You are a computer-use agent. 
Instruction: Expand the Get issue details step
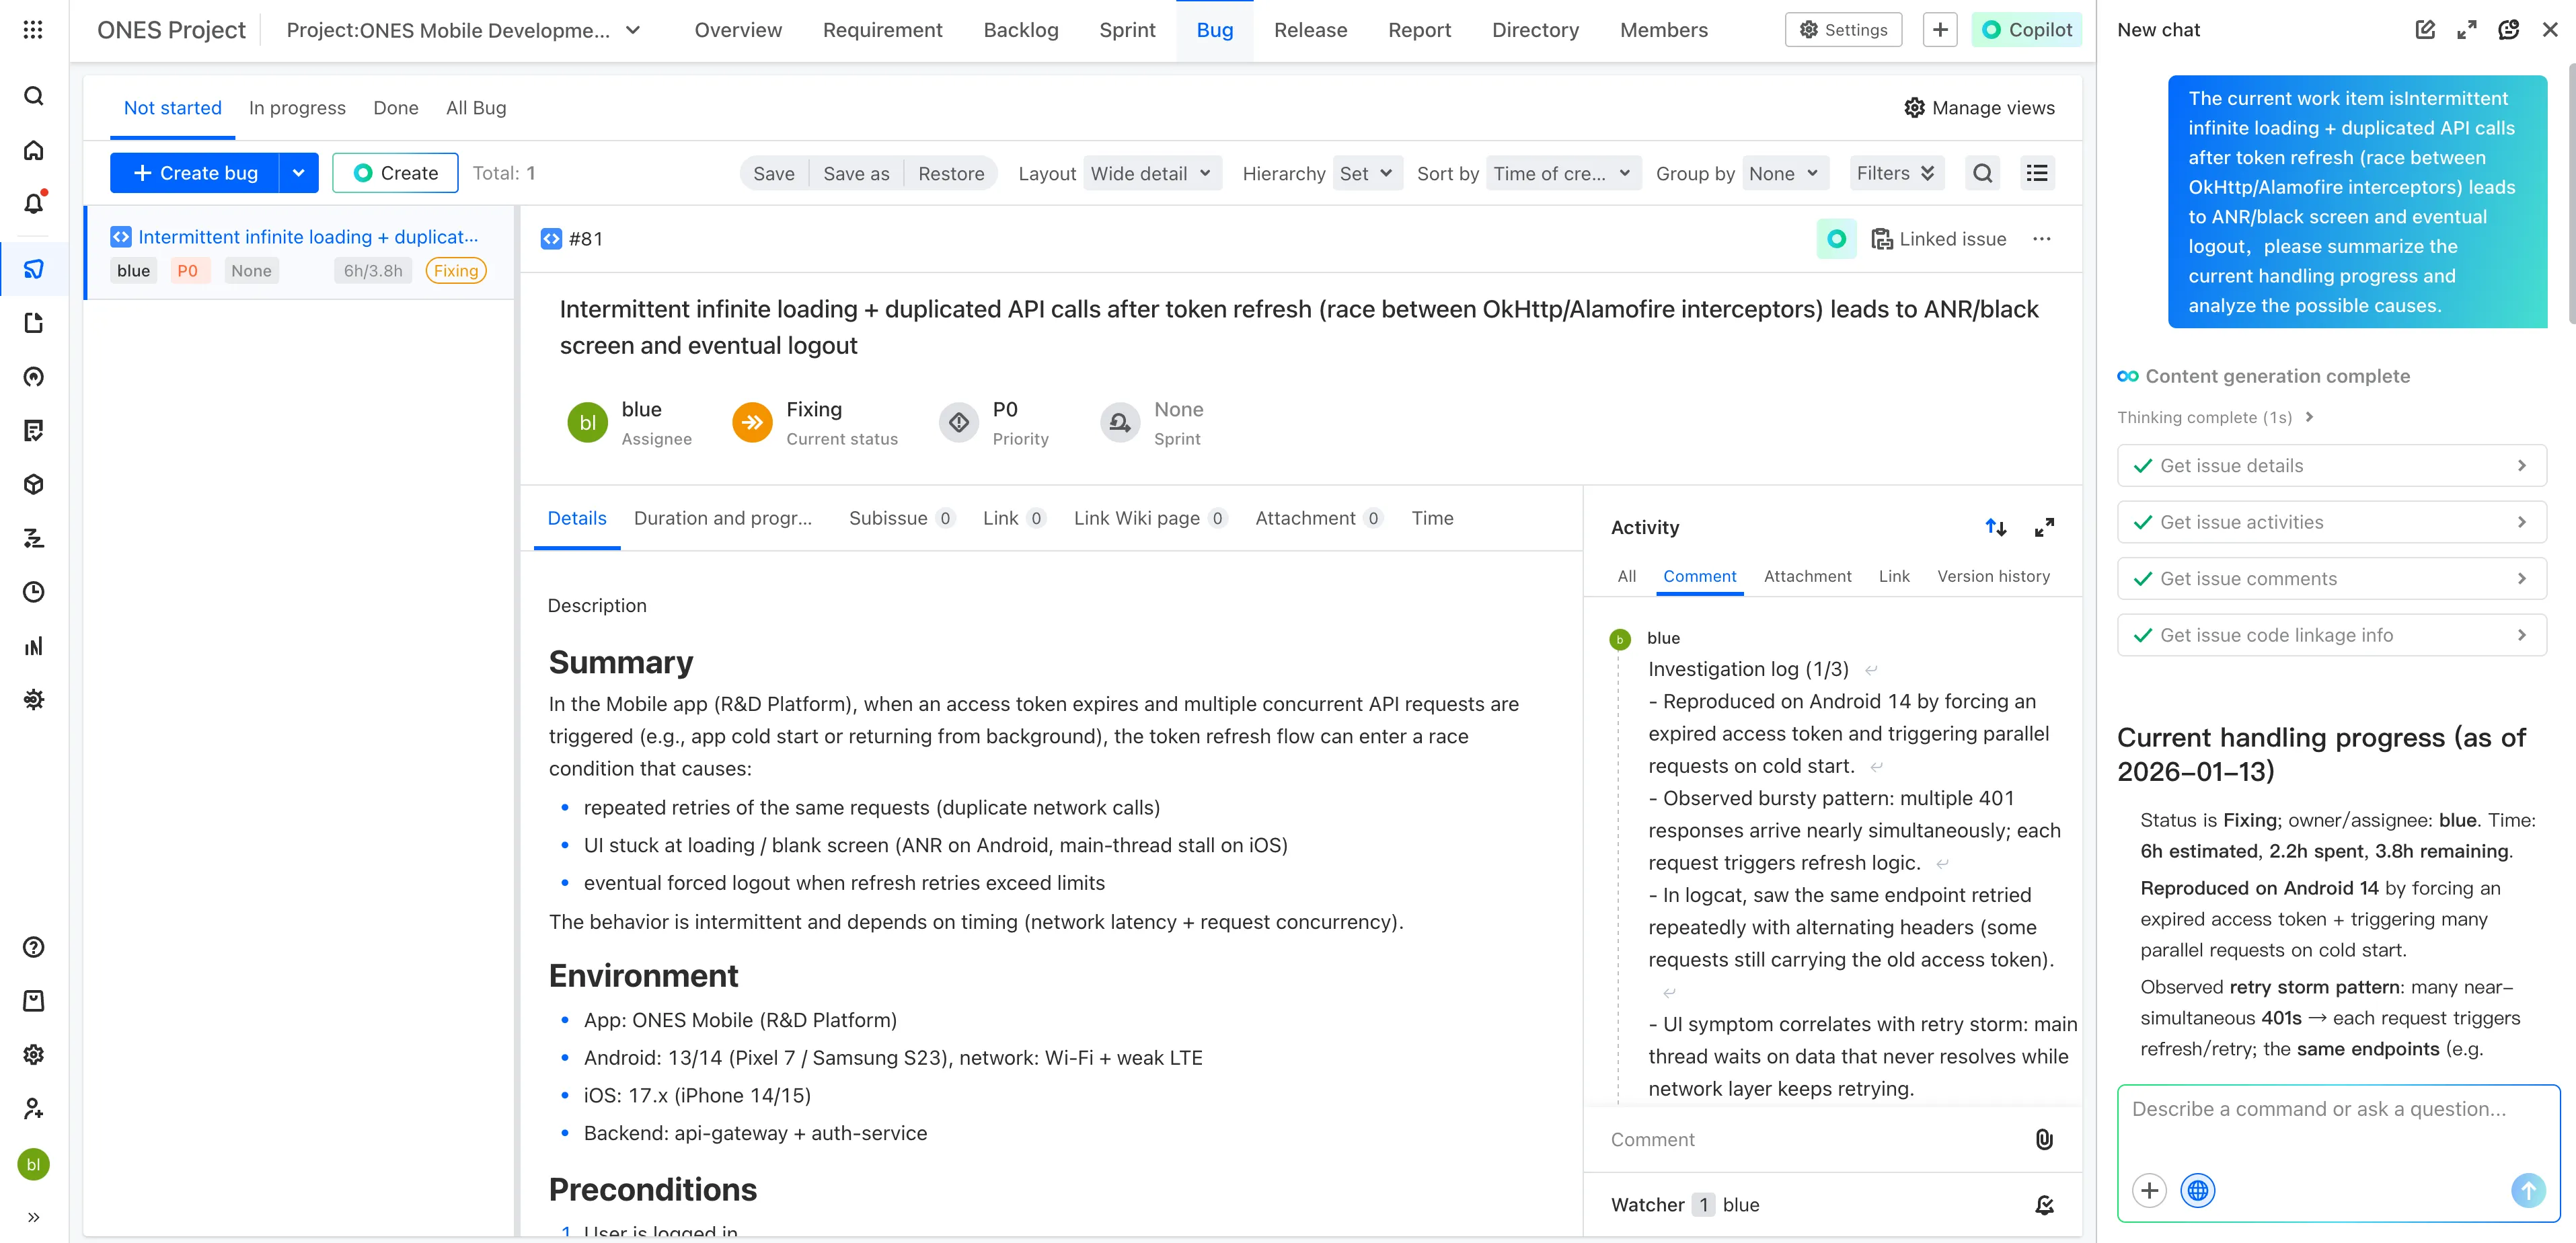click(2331, 466)
